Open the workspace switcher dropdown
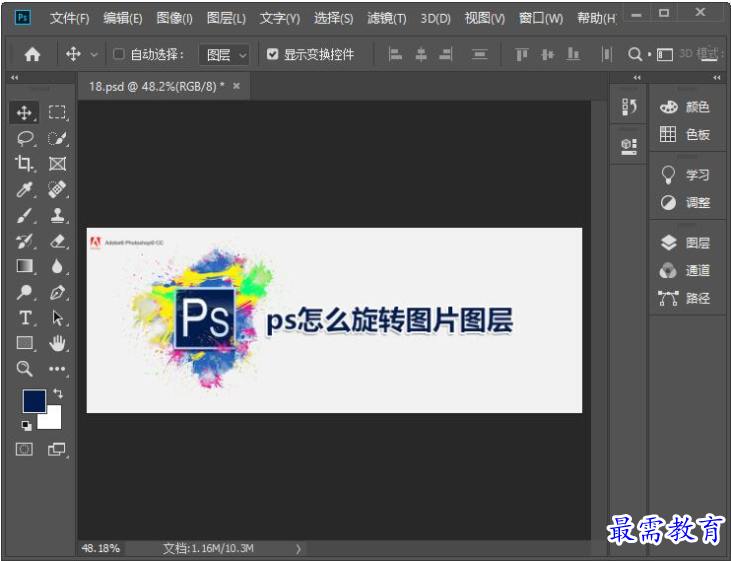The image size is (731, 561). pyautogui.click(x=664, y=55)
